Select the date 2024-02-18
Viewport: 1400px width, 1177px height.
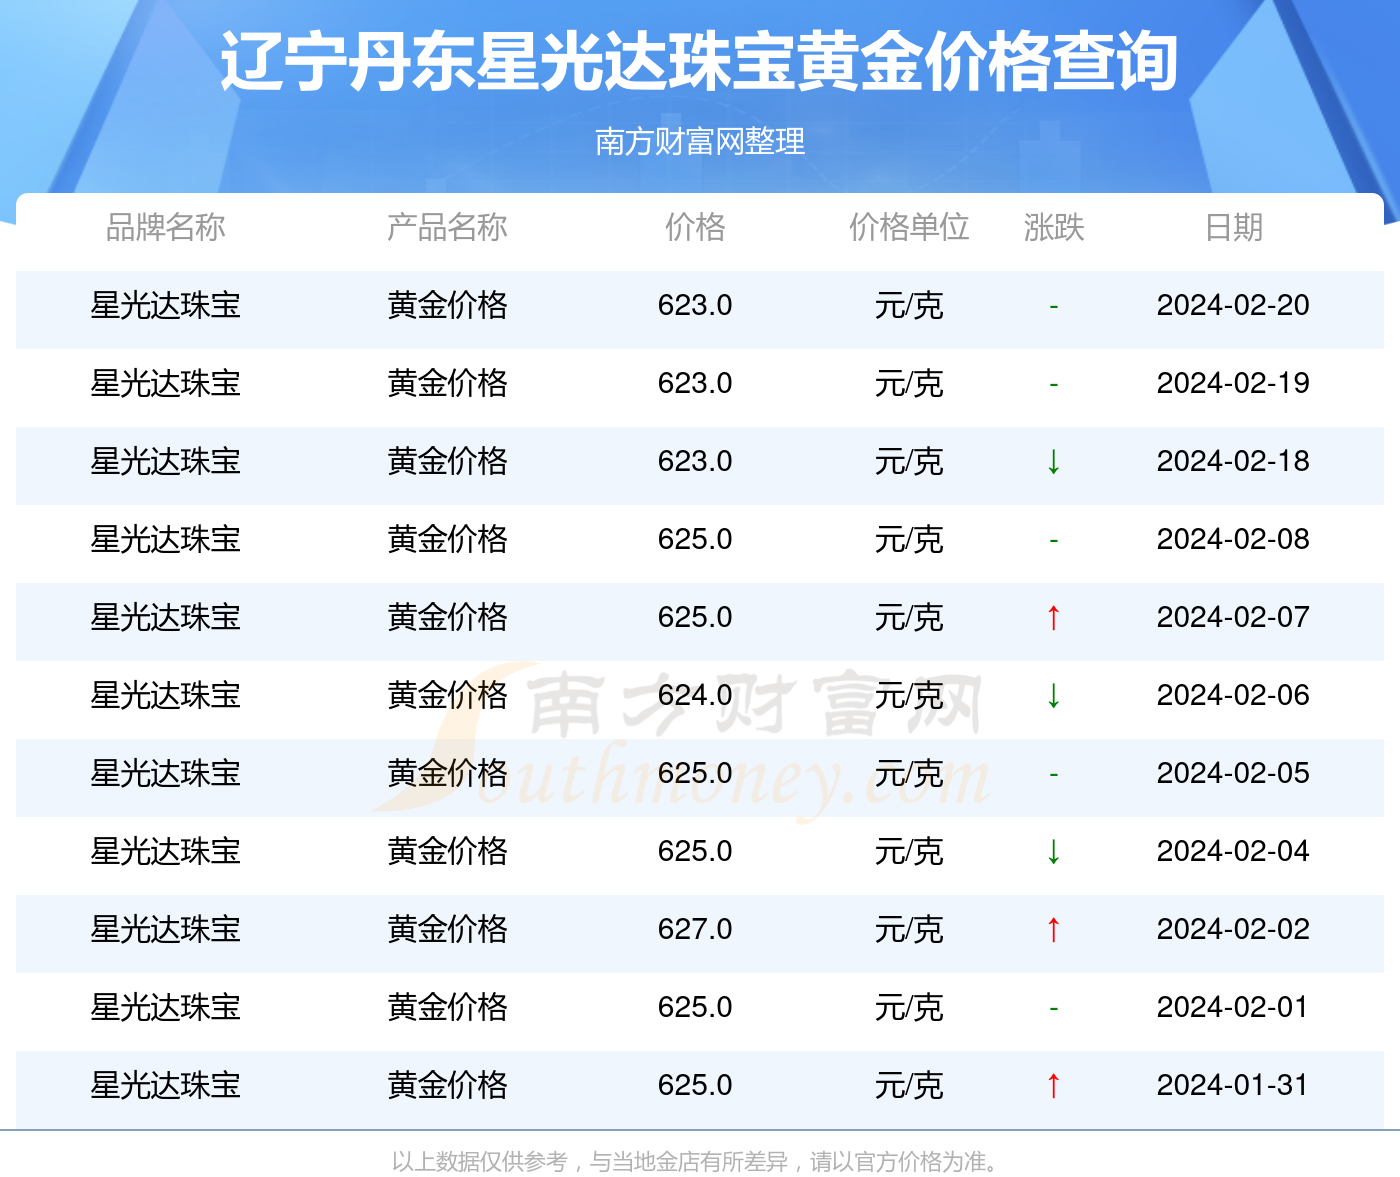coord(1233,461)
